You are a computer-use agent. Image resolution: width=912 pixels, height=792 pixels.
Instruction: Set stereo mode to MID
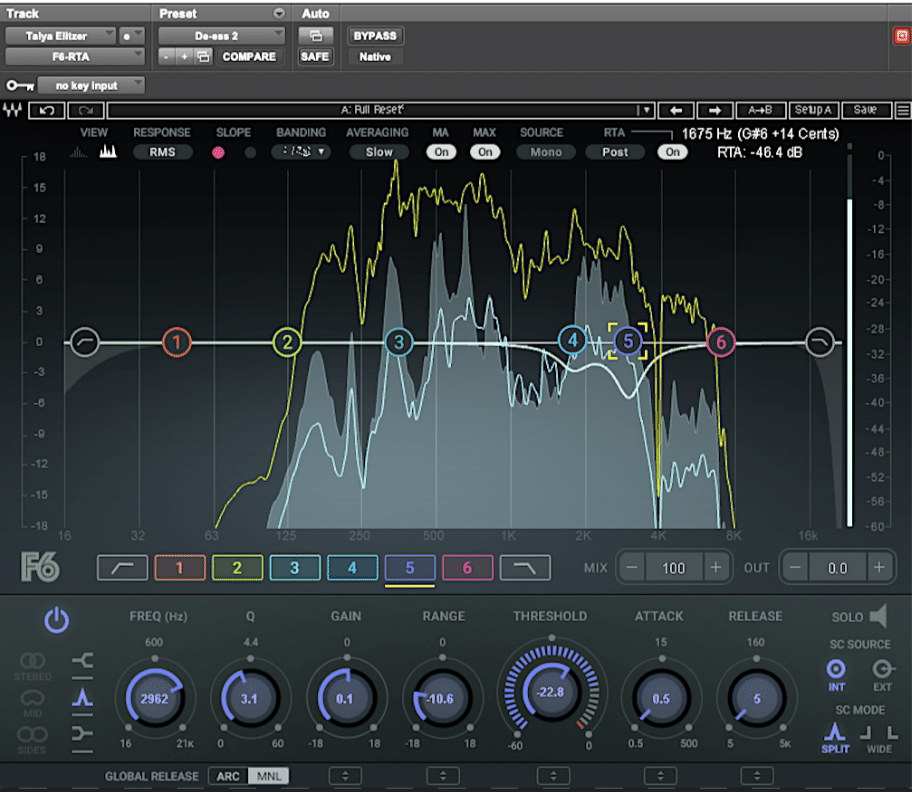[x=32, y=703]
